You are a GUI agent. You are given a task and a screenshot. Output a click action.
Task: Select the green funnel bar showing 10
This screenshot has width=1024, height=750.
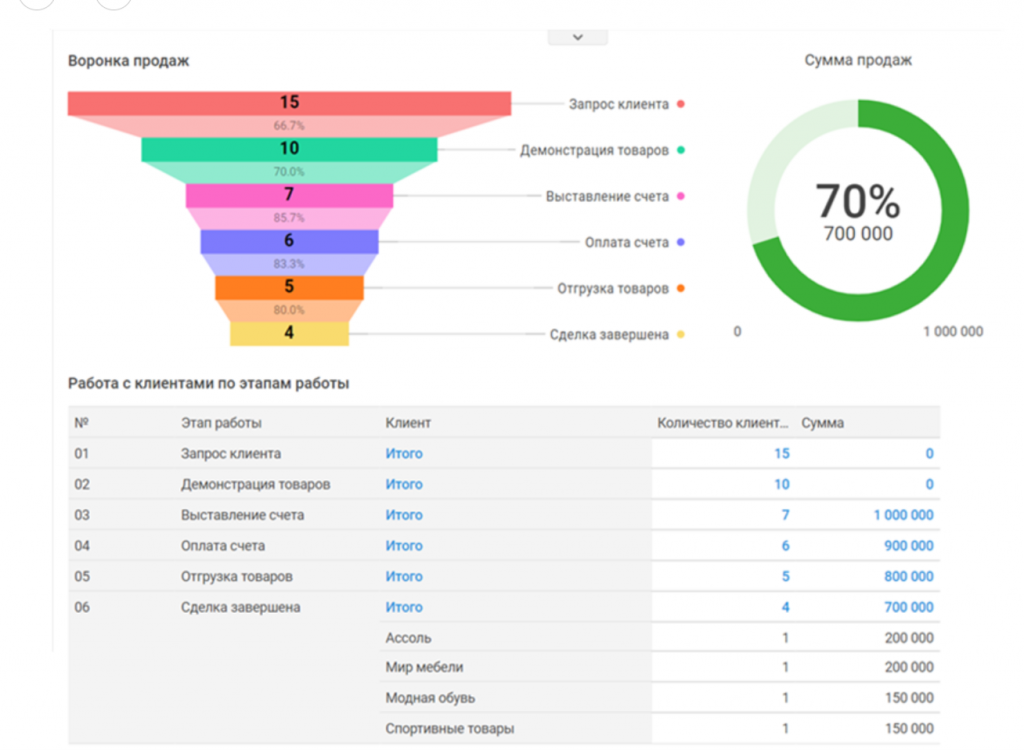click(x=289, y=149)
